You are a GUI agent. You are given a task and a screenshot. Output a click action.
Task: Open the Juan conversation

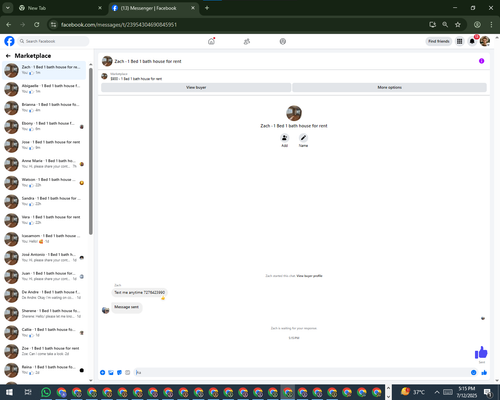pos(44,276)
